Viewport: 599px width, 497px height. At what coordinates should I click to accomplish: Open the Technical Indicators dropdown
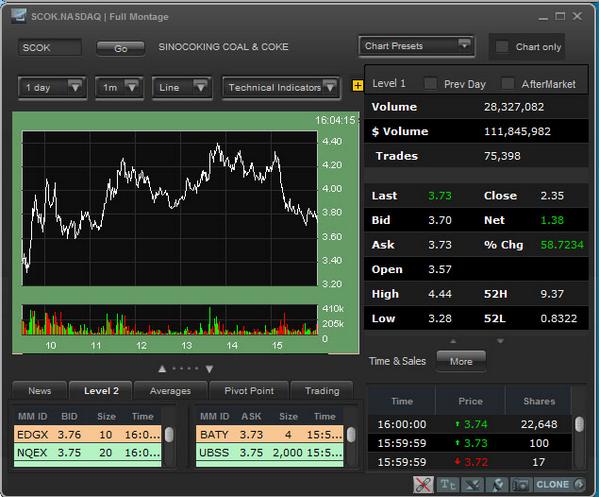[281, 87]
